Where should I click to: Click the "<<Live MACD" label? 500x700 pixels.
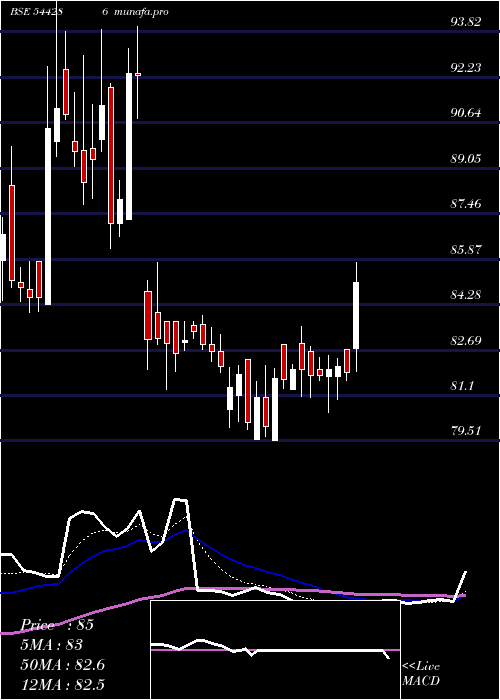click(421, 674)
